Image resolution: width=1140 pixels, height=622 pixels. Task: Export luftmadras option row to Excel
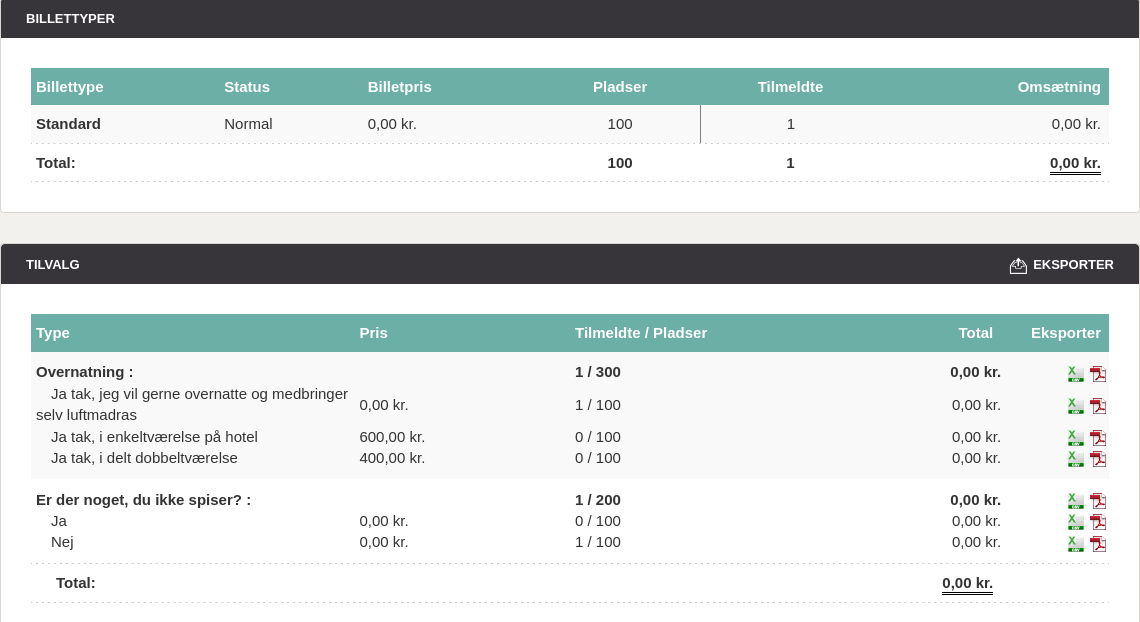coord(1075,406)
